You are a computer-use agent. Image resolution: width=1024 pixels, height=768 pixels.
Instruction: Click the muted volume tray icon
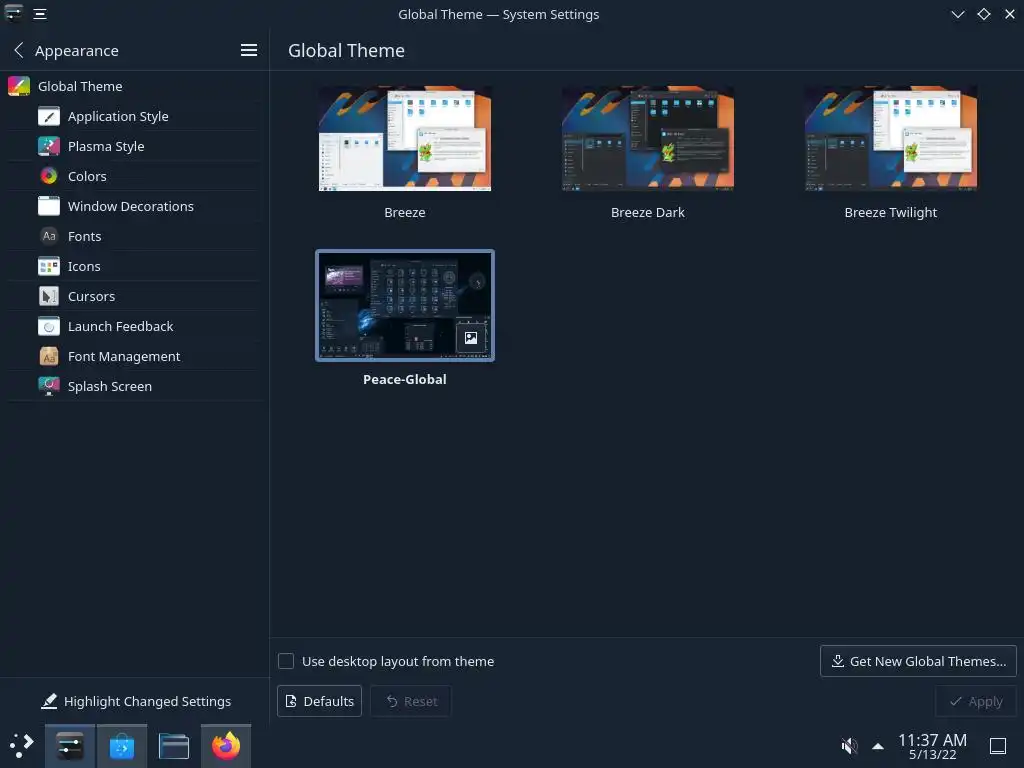[849, 746]
